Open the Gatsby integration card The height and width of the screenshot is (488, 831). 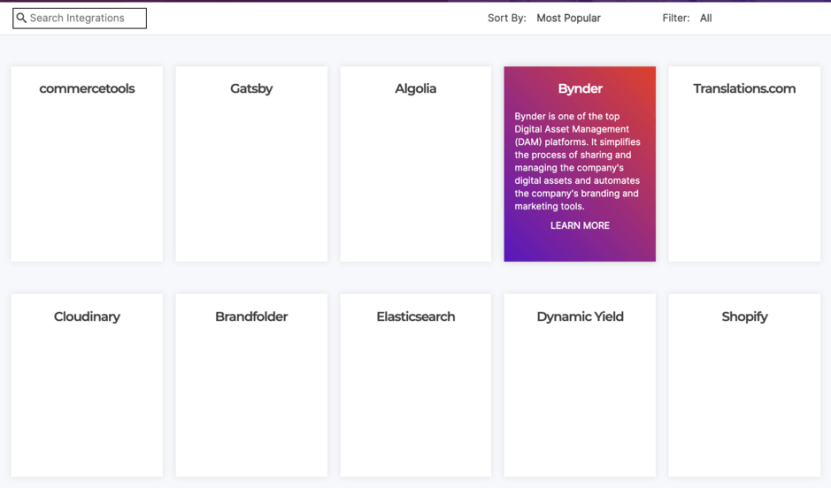click(x=251, y=164)
